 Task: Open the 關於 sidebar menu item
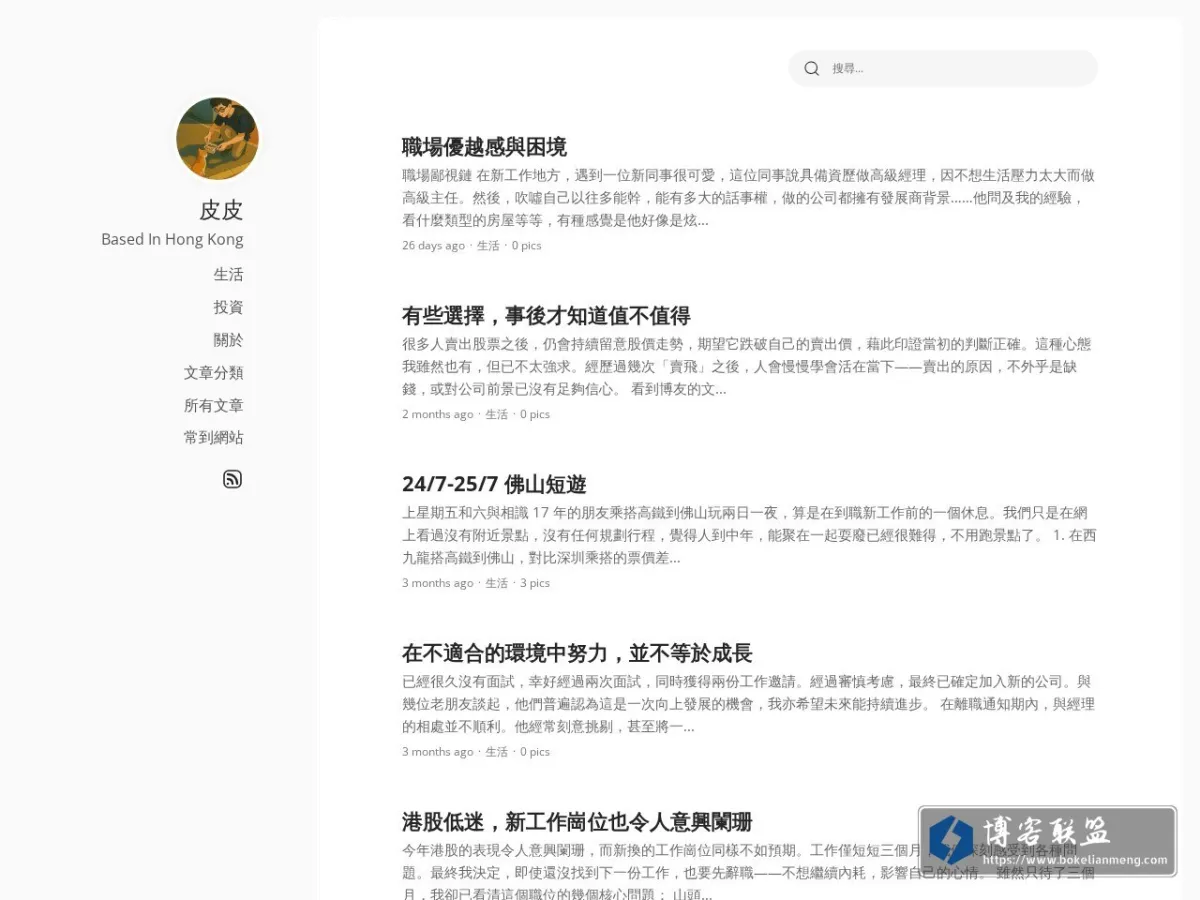coord(228,340)
